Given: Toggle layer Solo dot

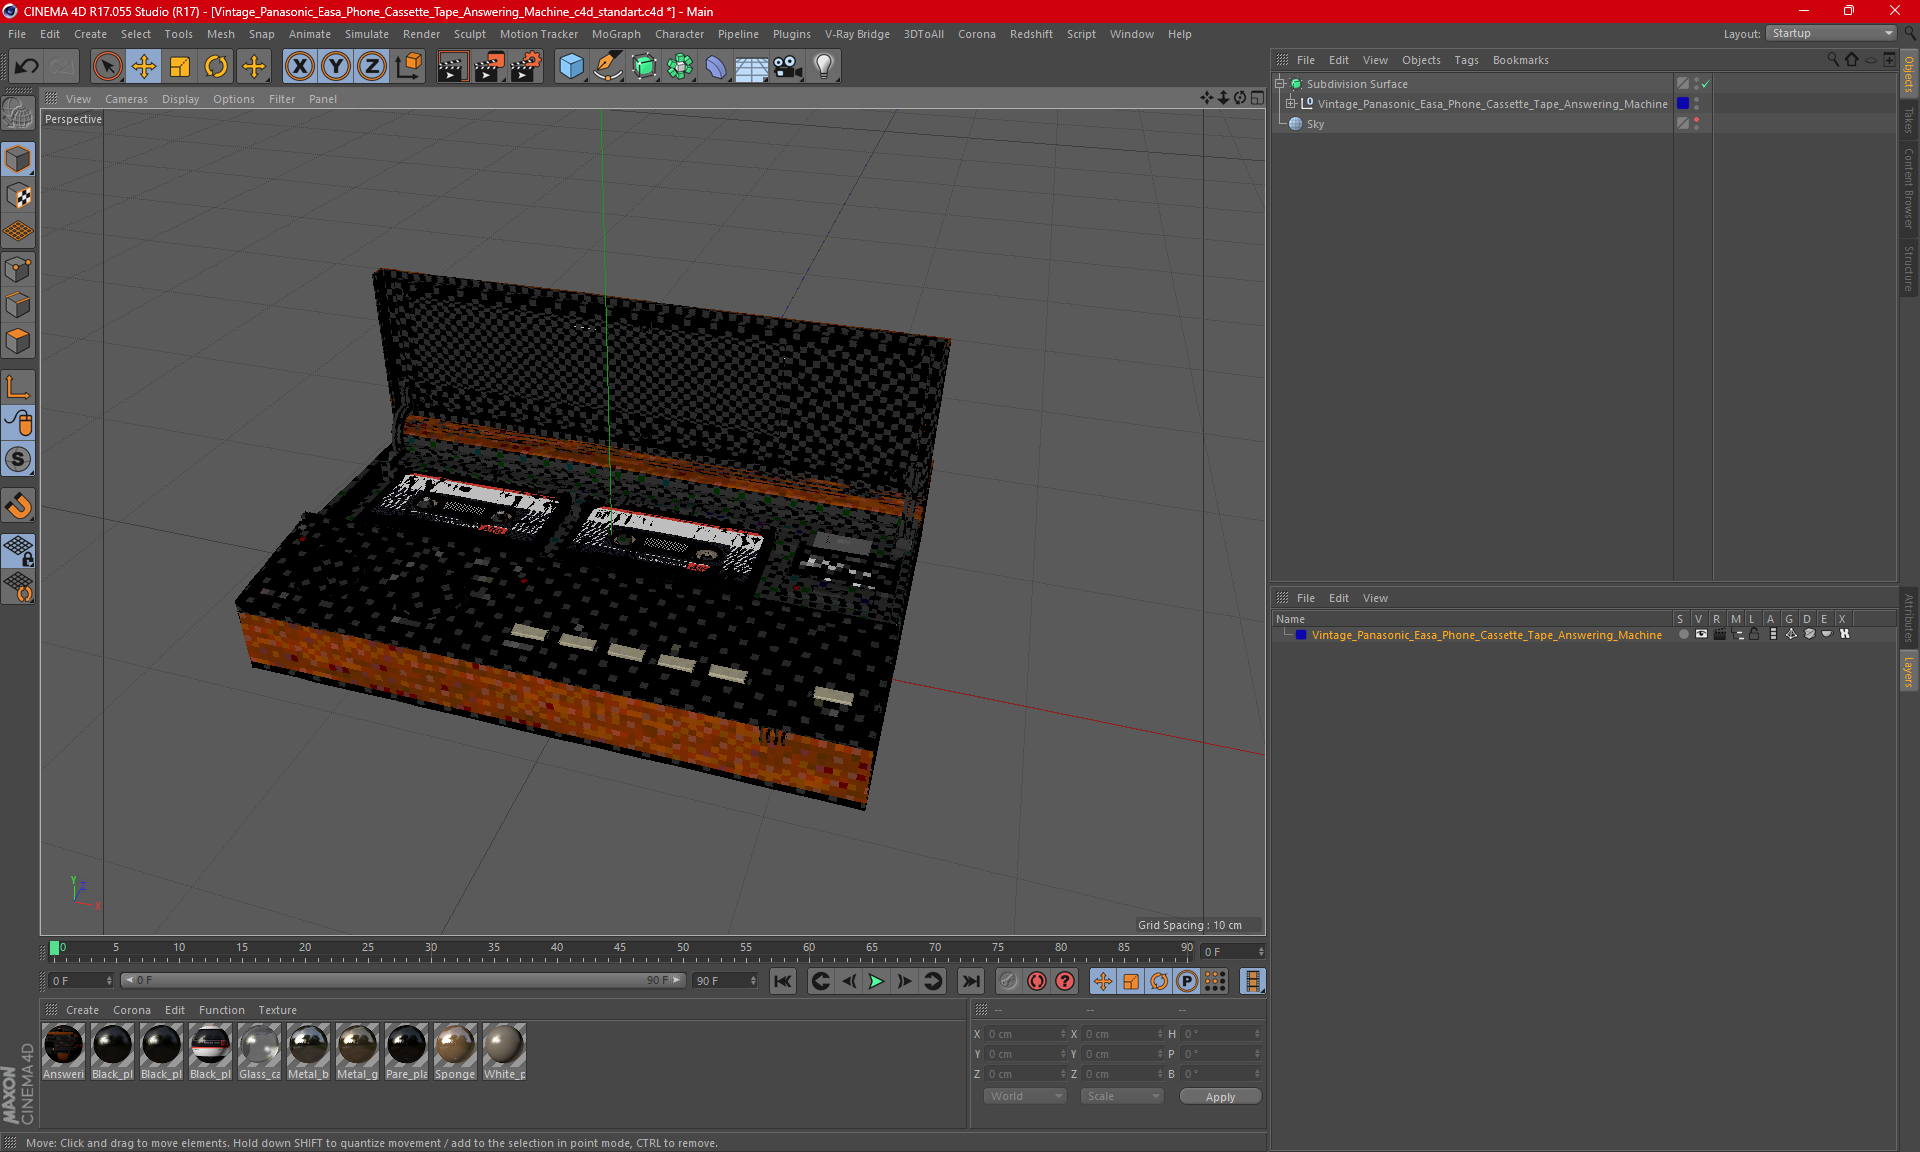Looking at the screenshot, I should click(1683, 634).
